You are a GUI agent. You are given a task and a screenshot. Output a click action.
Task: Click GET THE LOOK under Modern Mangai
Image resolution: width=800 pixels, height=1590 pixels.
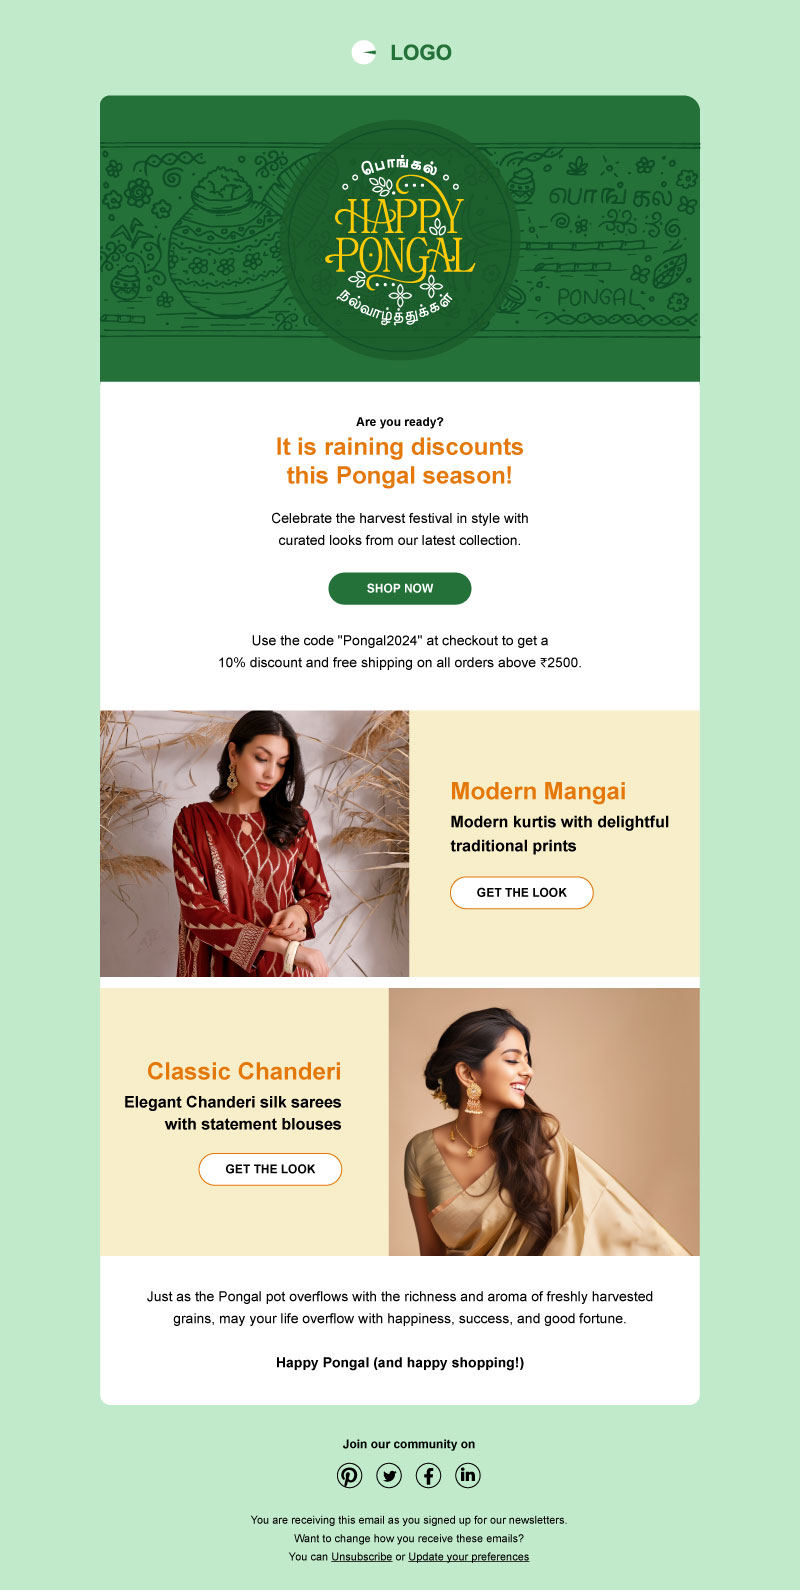click(522, 893)
